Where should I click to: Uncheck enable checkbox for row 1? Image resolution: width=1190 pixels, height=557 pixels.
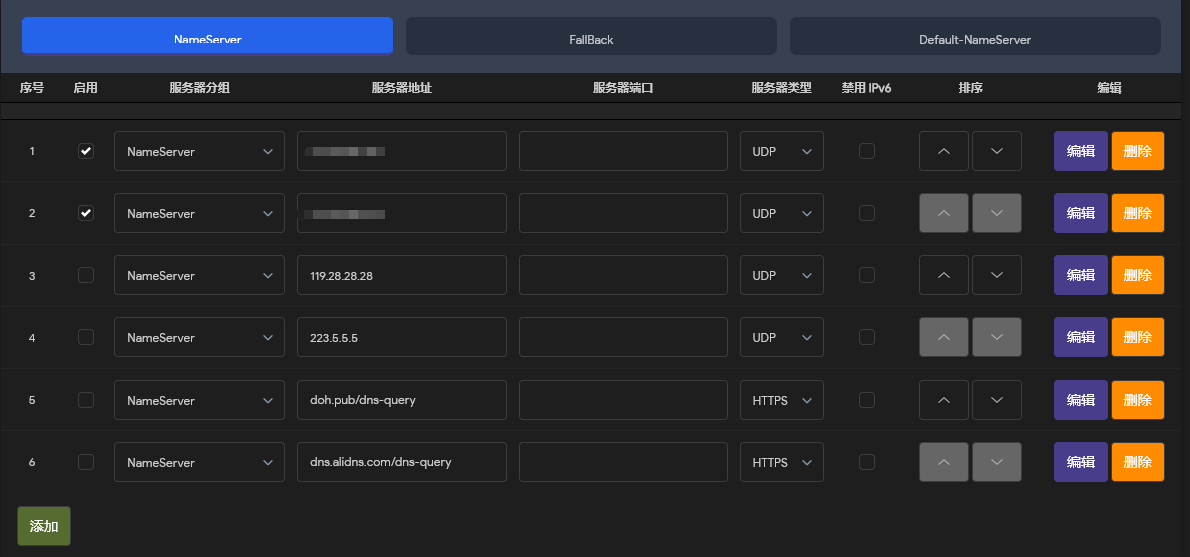coord(86,151)
